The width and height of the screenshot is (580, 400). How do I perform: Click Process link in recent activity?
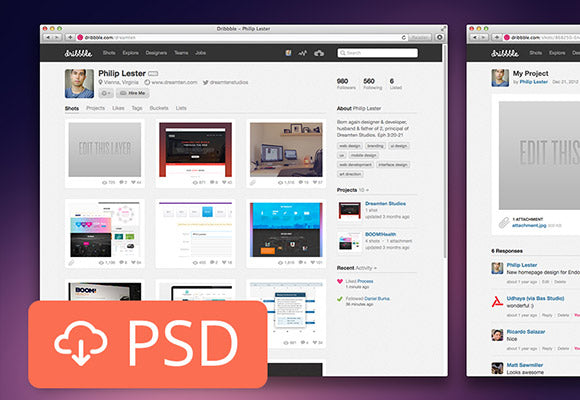coord(365,281)
